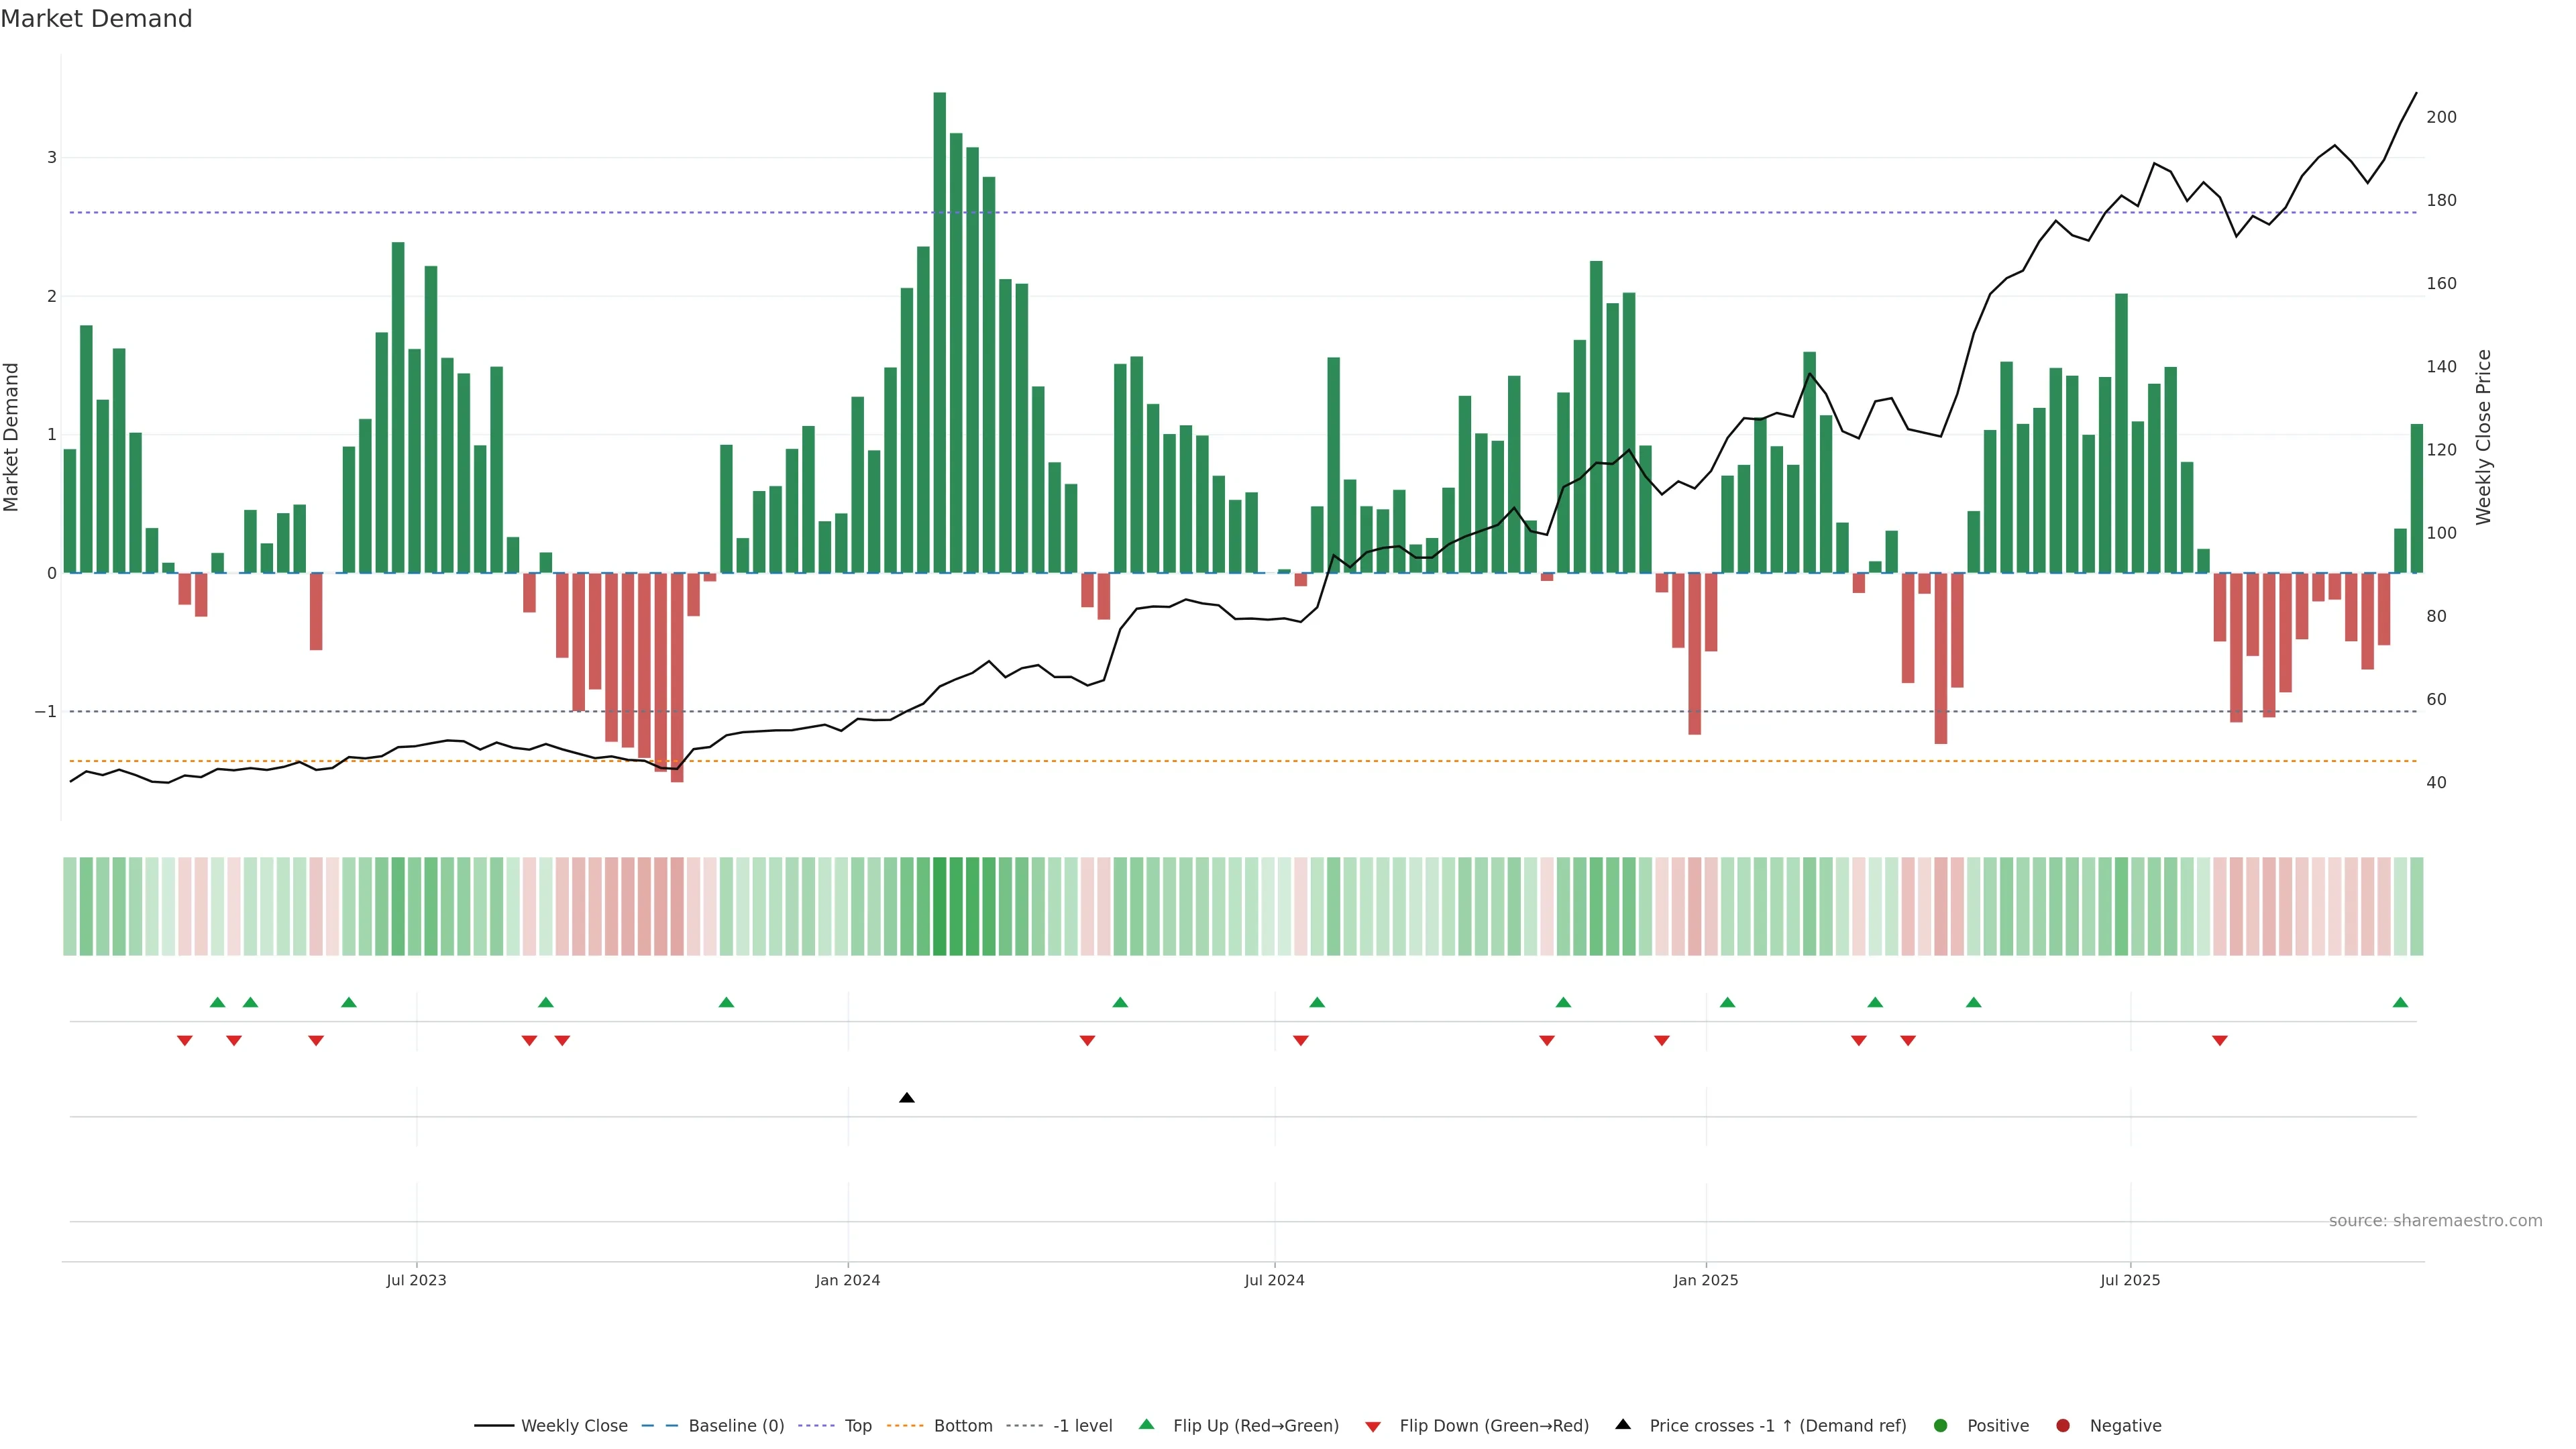
Task: Click the Market Demand chart title
Action: click(x=96, y=19)
